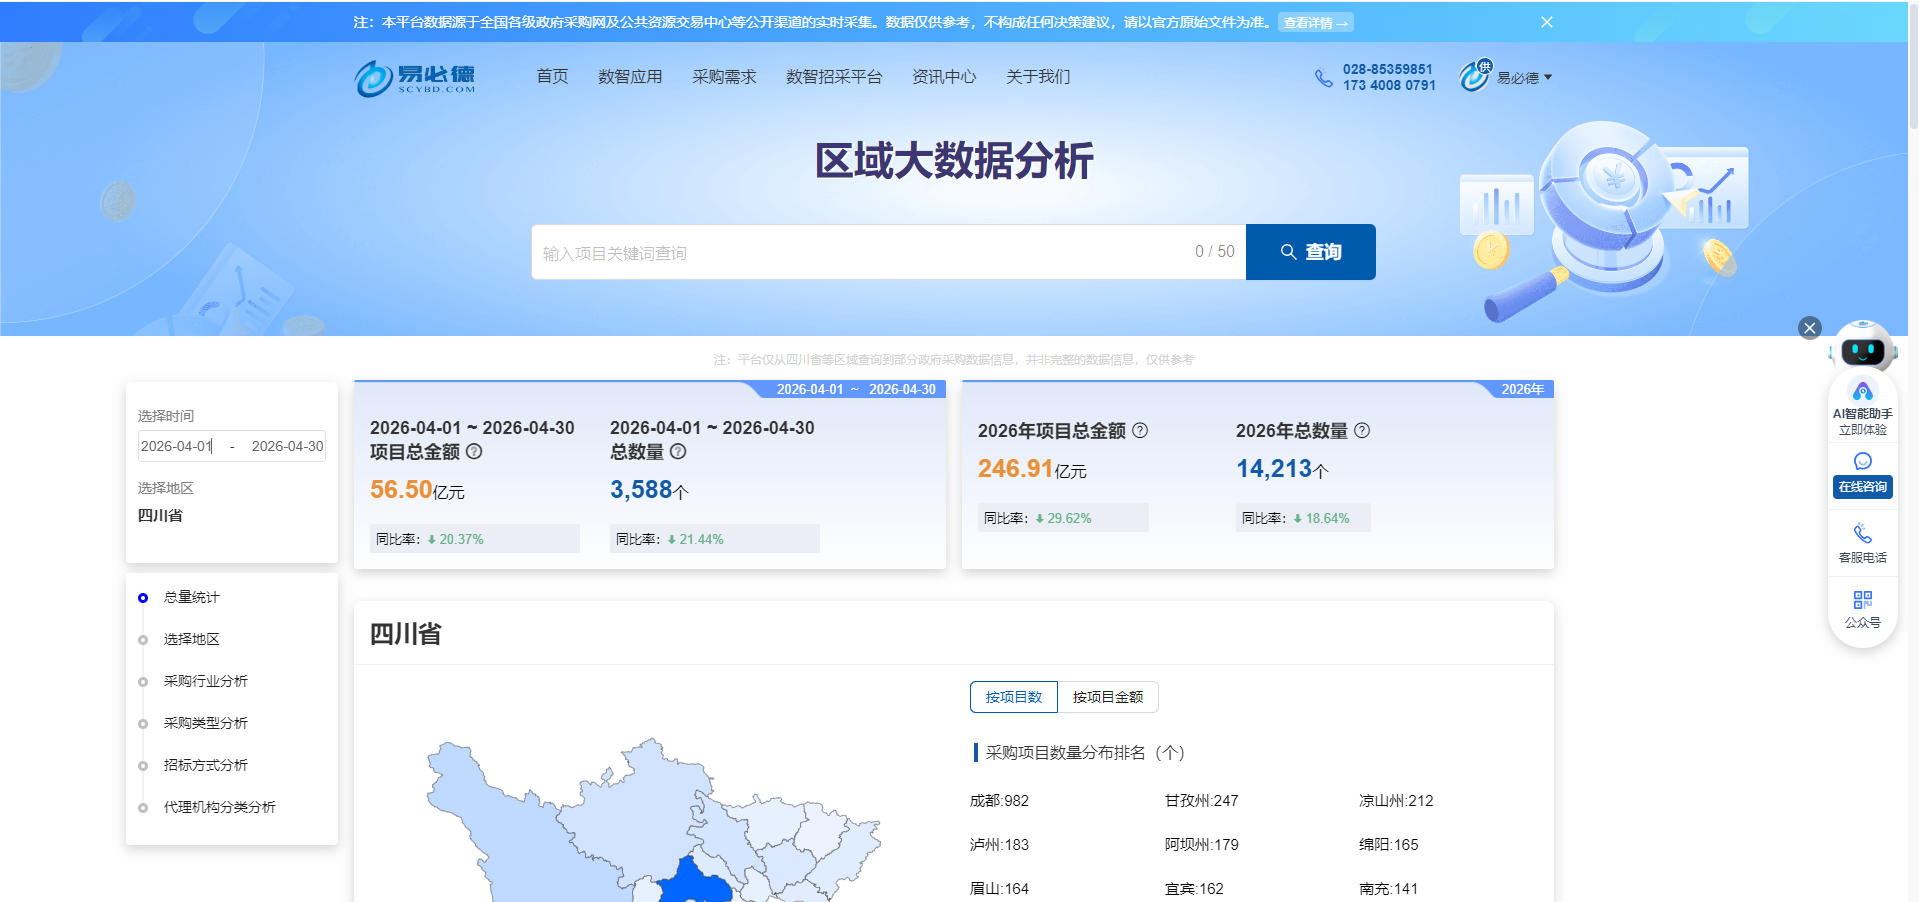The width and height of the screenshot is (1919, 902).
Task: Click the end date 2026-04-30 field
Action: coord(287,446)
